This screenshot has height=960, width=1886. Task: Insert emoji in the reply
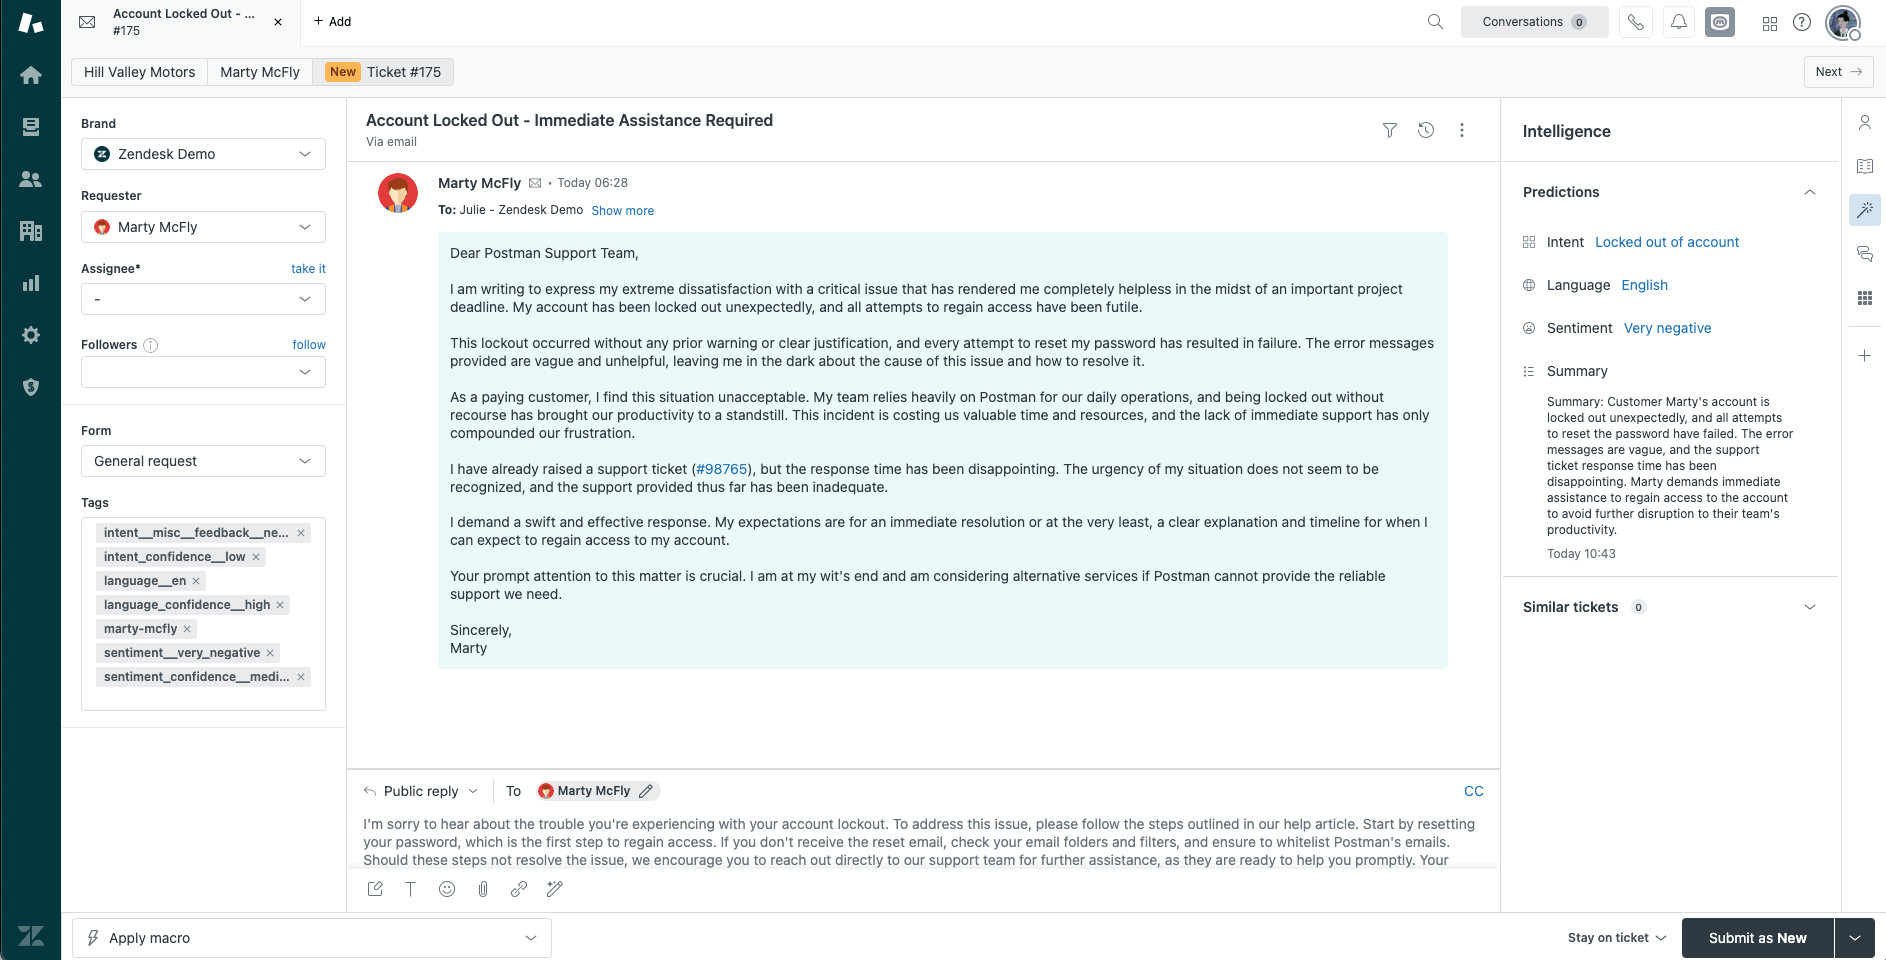(x=447, y=889)
